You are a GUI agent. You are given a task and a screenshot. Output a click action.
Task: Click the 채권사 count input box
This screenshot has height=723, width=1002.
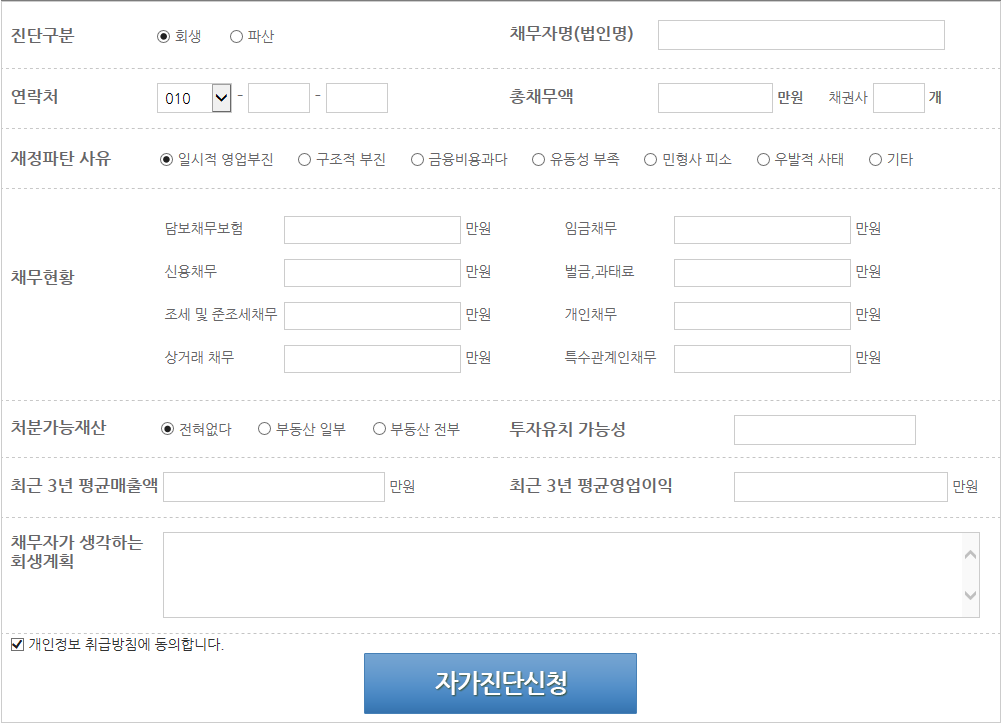tap(898, 98)
